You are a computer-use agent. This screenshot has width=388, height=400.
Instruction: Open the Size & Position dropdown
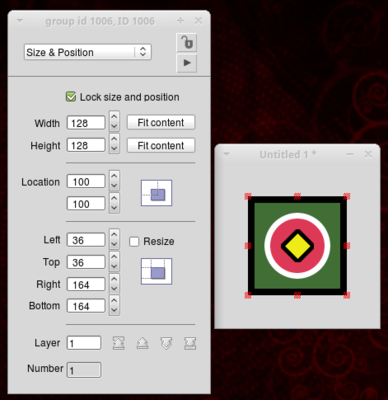[x=88, y=52]
